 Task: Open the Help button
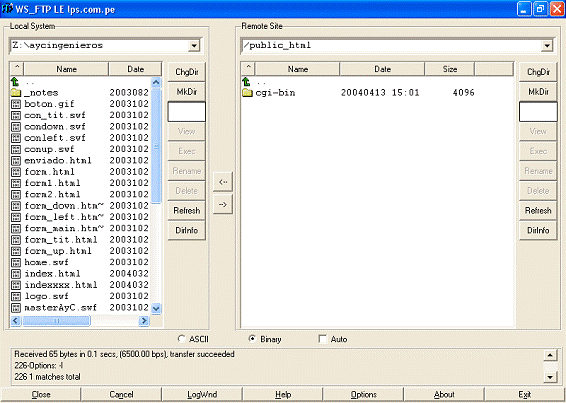click(283, 395)
